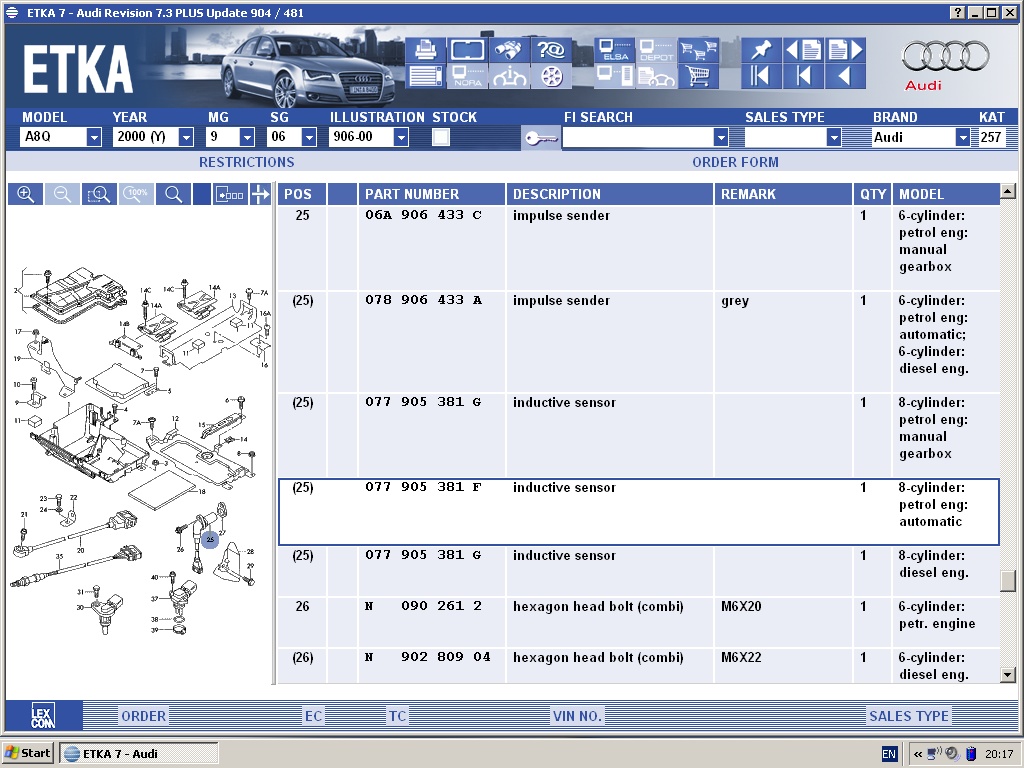Click the PART NUMBER column header
1024x768 pixels.
point(432,194)
